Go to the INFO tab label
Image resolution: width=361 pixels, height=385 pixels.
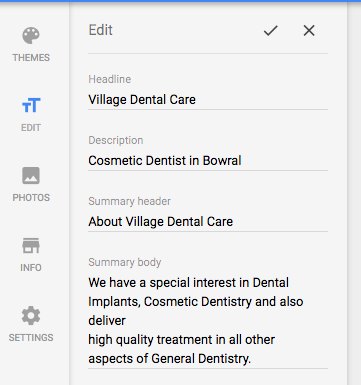click(31, 268)
